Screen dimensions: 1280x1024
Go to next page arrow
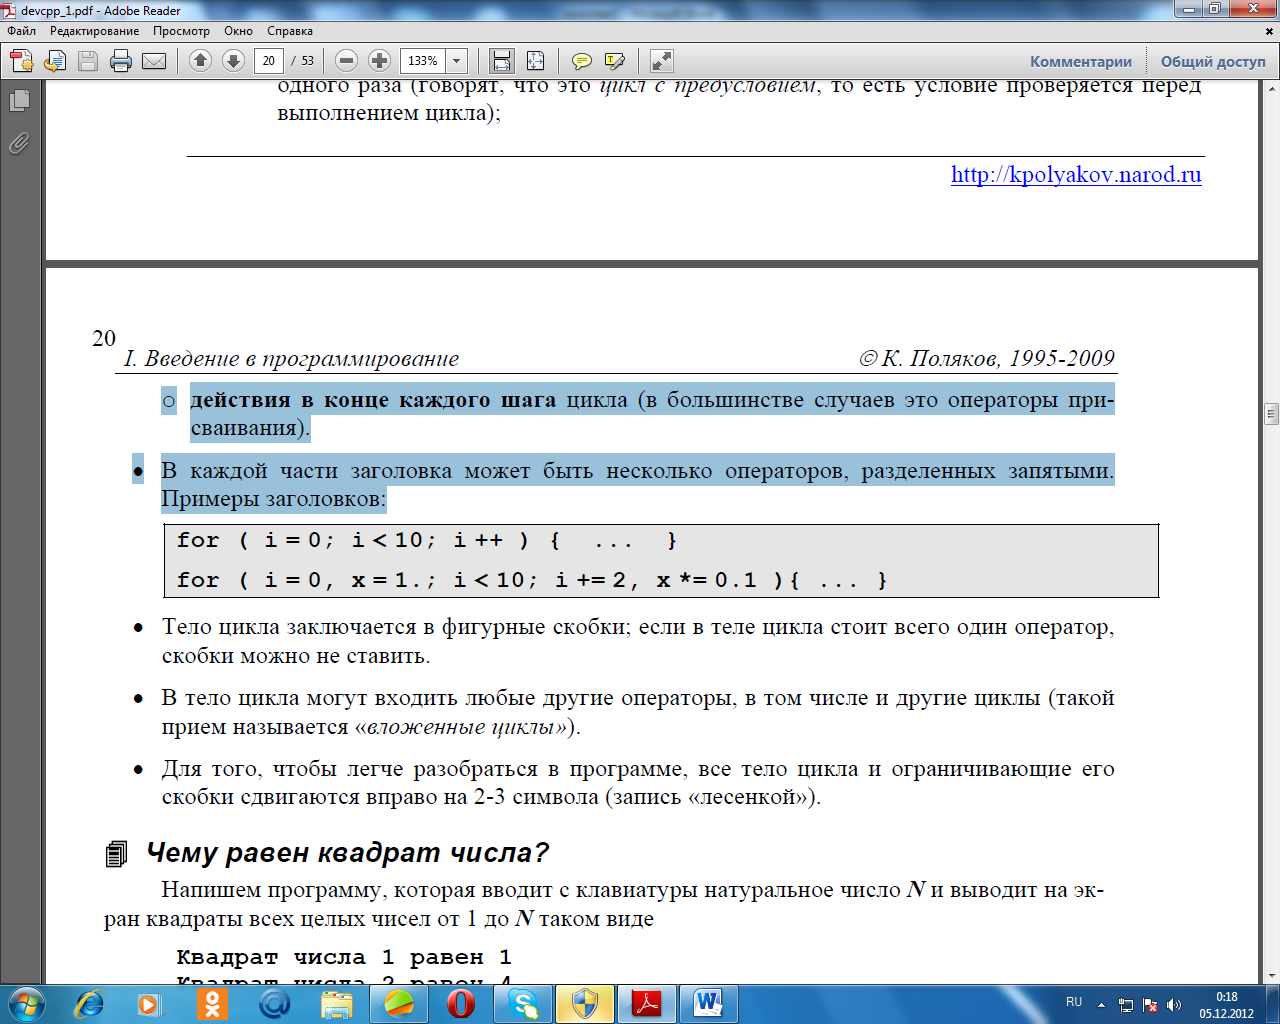(233, 61)
